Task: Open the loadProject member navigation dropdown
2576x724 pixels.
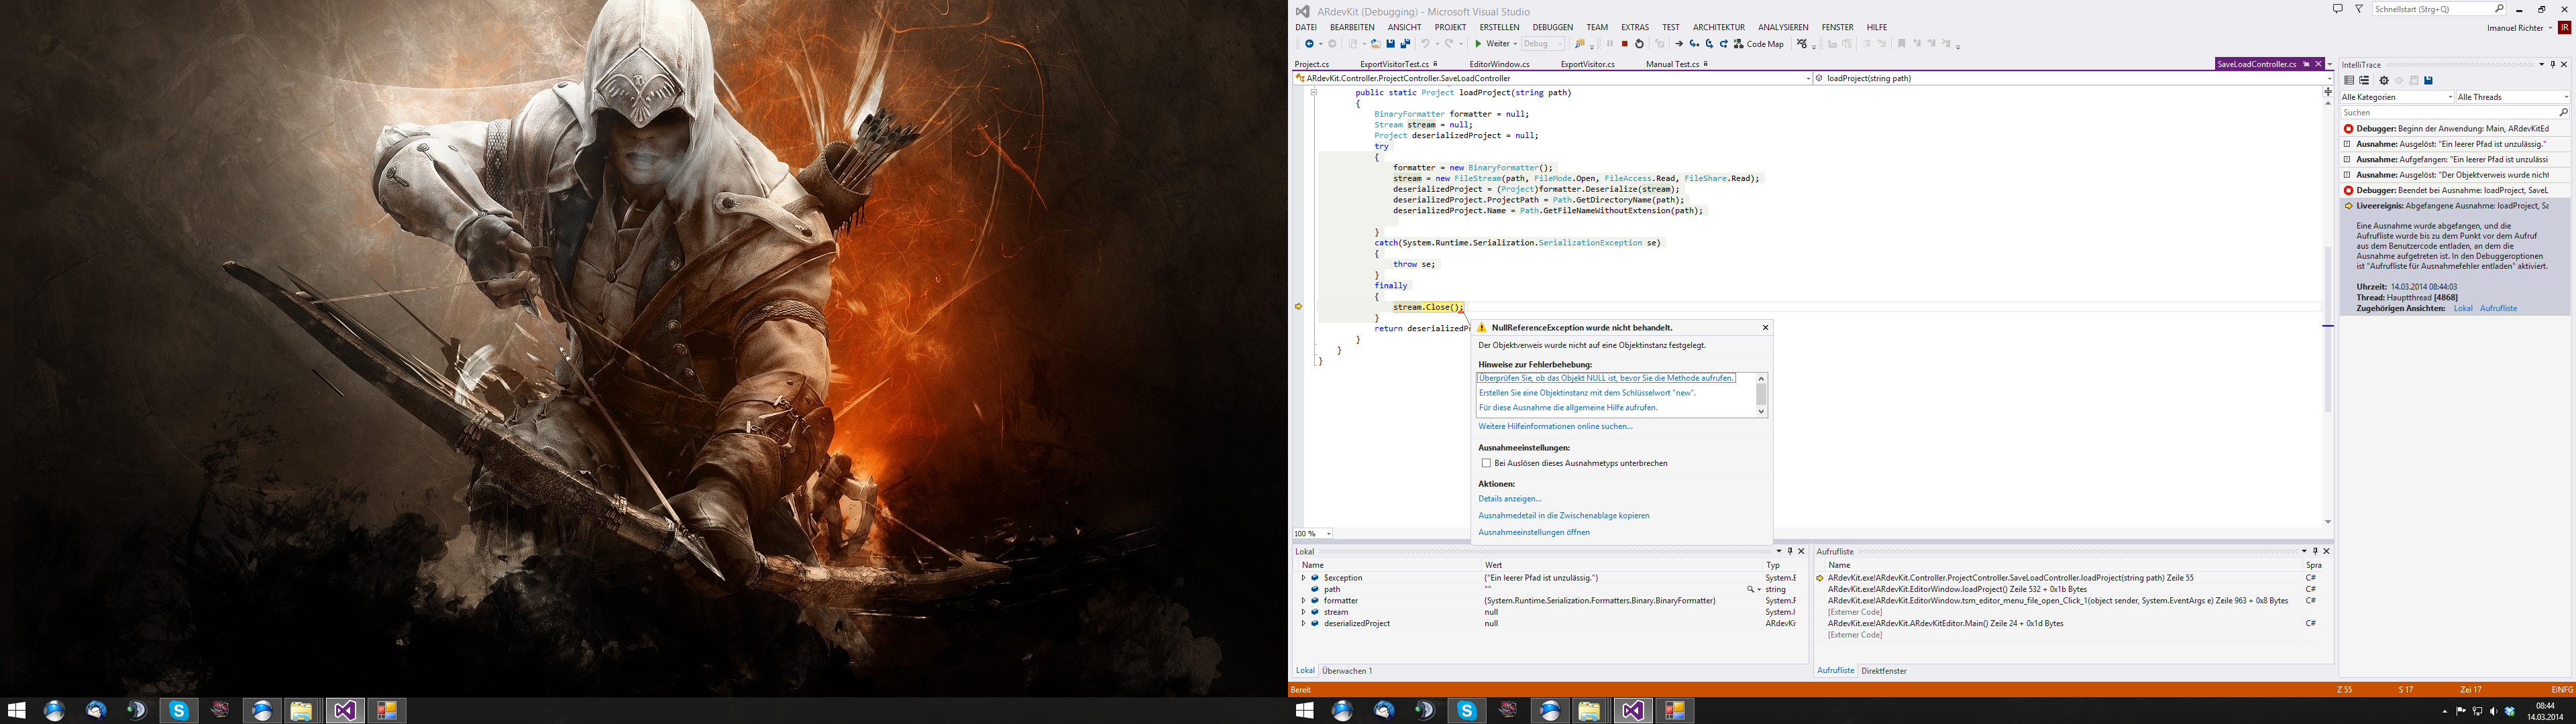Action: click(x=2073, y=78)
